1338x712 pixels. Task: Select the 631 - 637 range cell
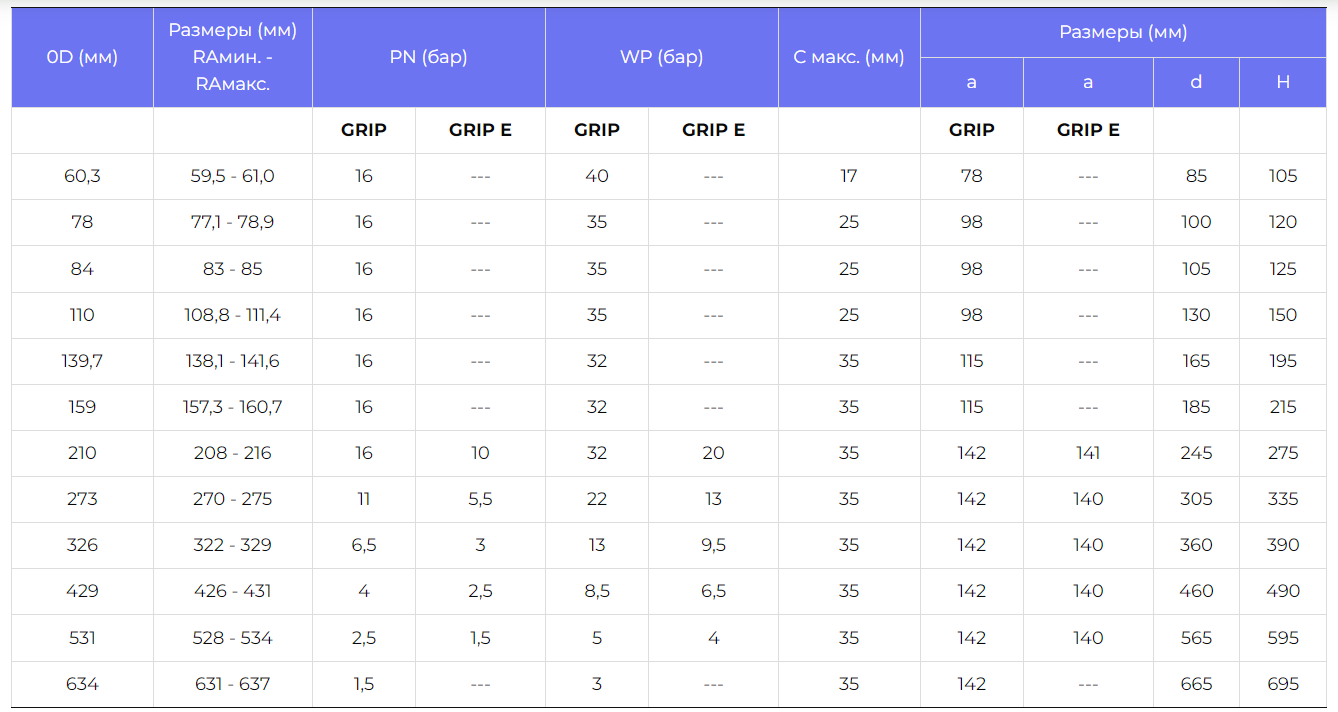click(233, 684)
